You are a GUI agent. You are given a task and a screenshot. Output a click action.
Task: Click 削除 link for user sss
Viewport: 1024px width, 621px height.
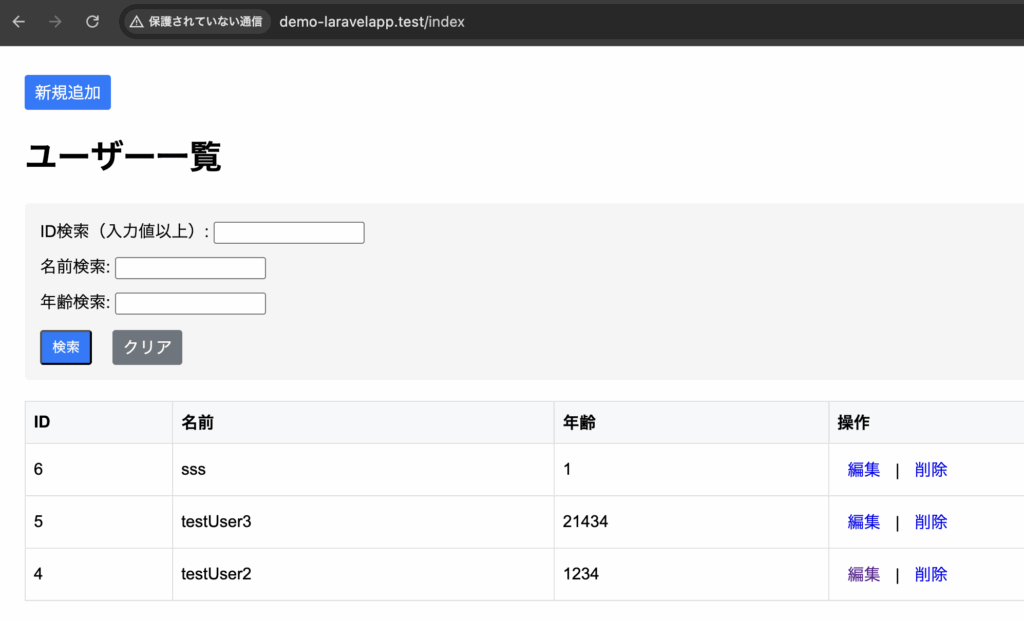[931, 470]
